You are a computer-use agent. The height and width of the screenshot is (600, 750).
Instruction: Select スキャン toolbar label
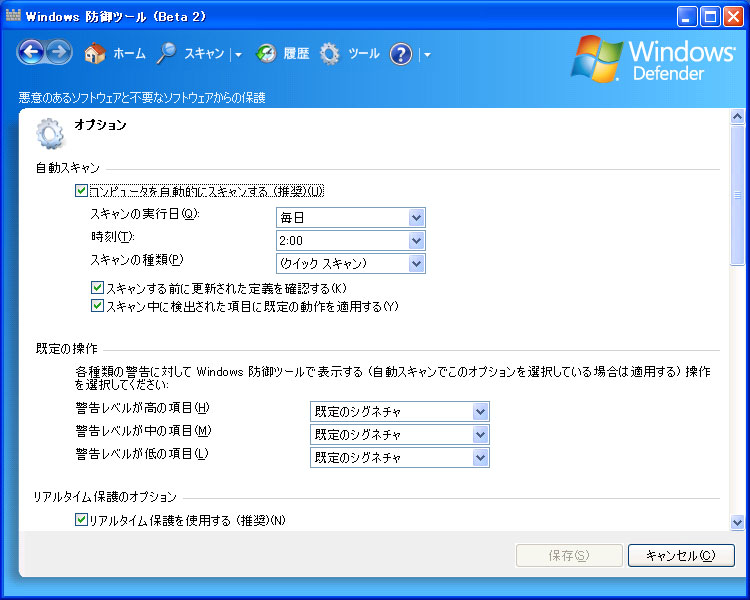point(204,54)
